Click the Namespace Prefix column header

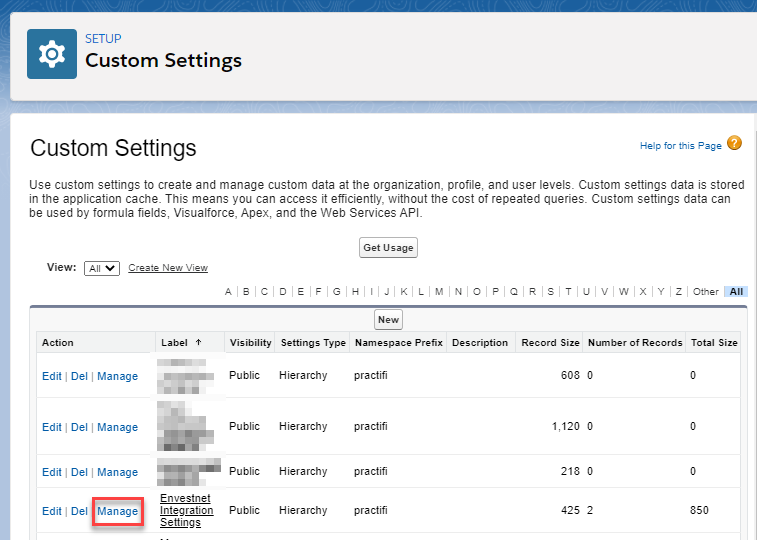pos(399,343)
